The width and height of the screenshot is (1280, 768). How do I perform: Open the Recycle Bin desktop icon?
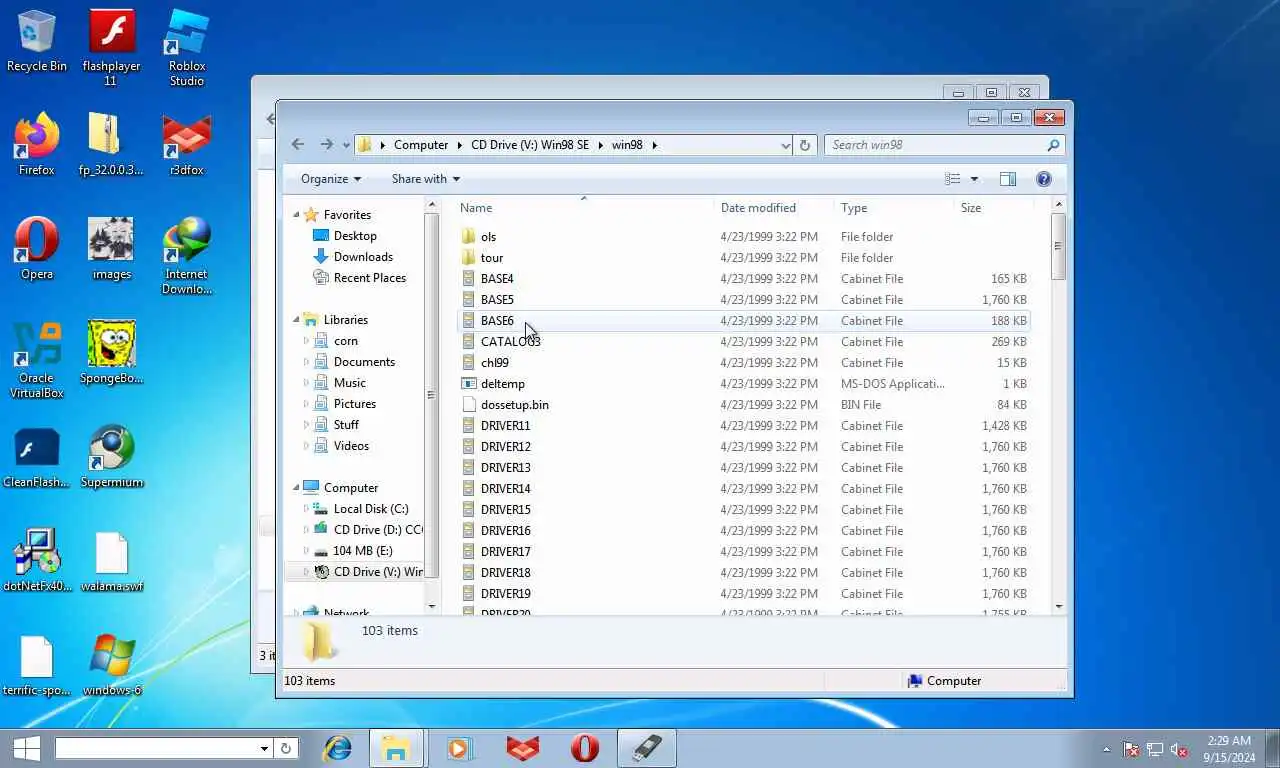(x=37, y=40)
